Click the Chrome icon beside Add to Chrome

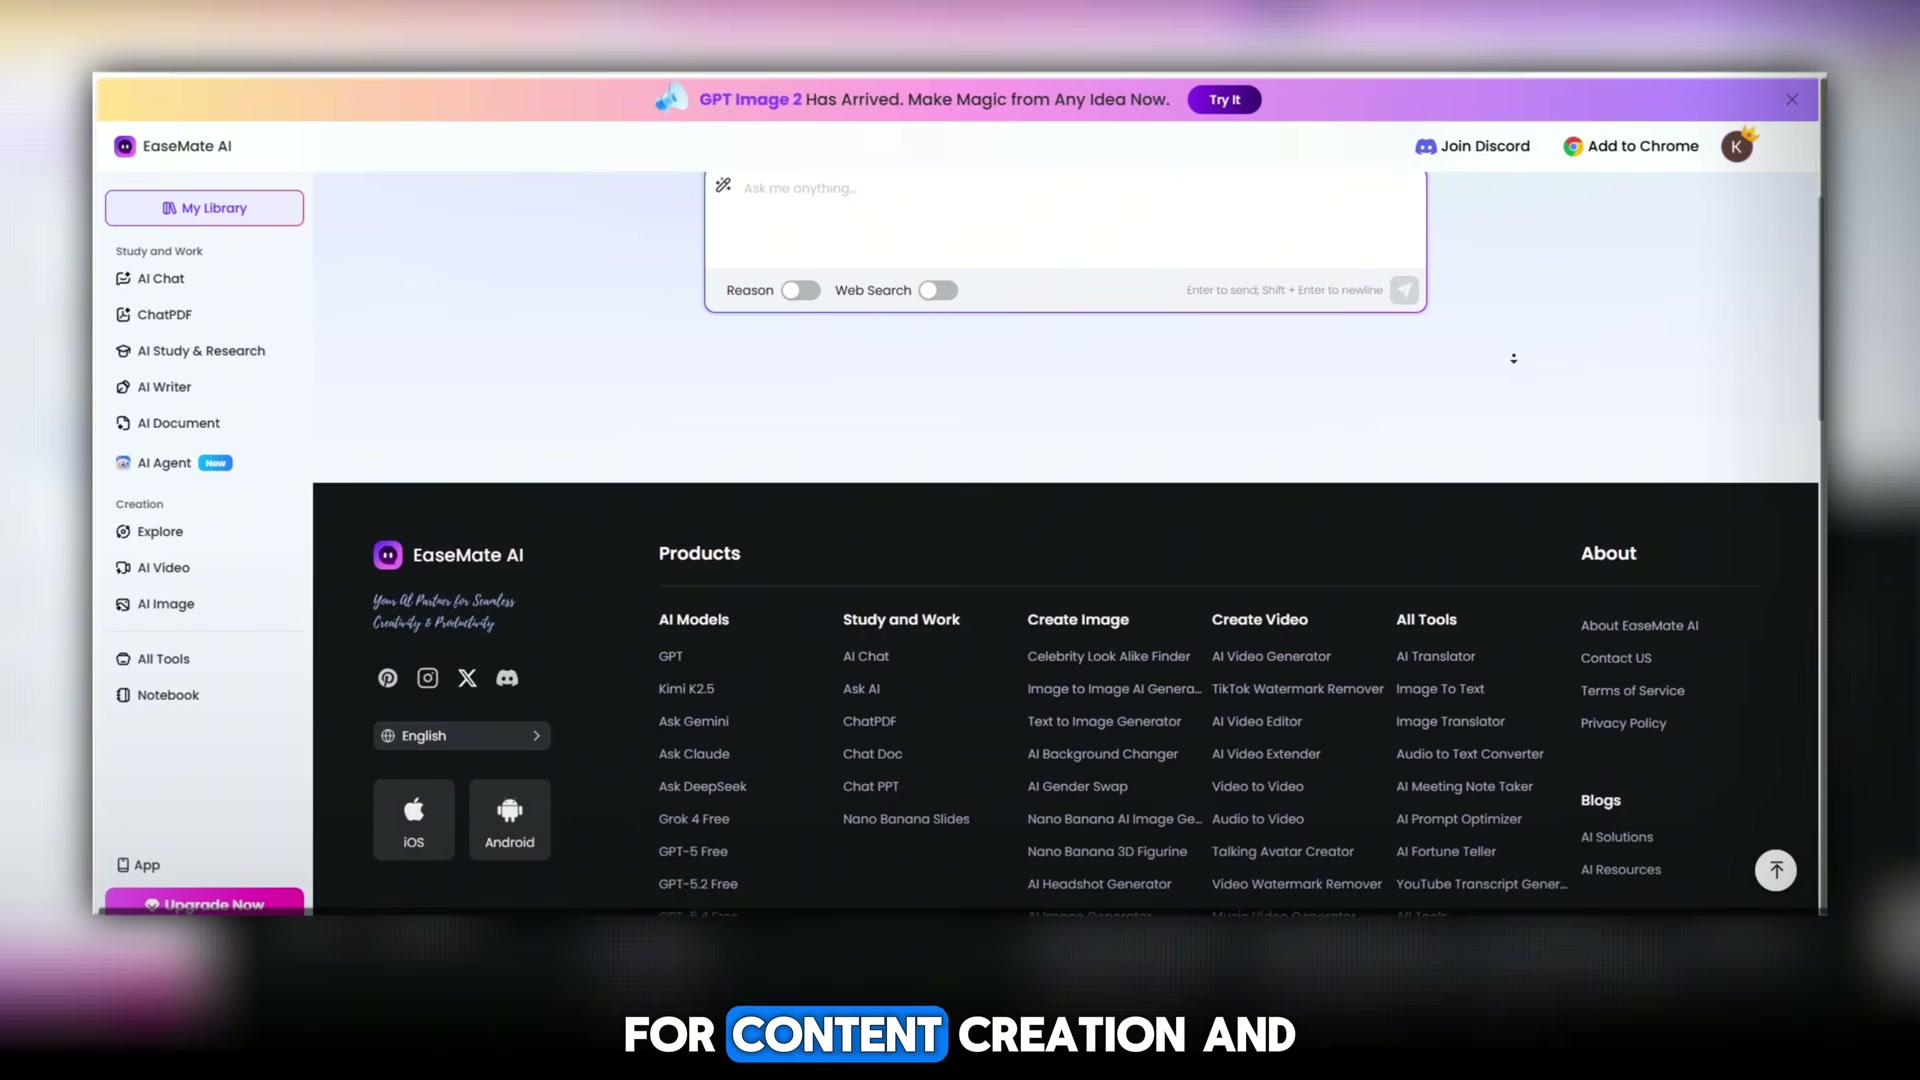(1573, 146)
